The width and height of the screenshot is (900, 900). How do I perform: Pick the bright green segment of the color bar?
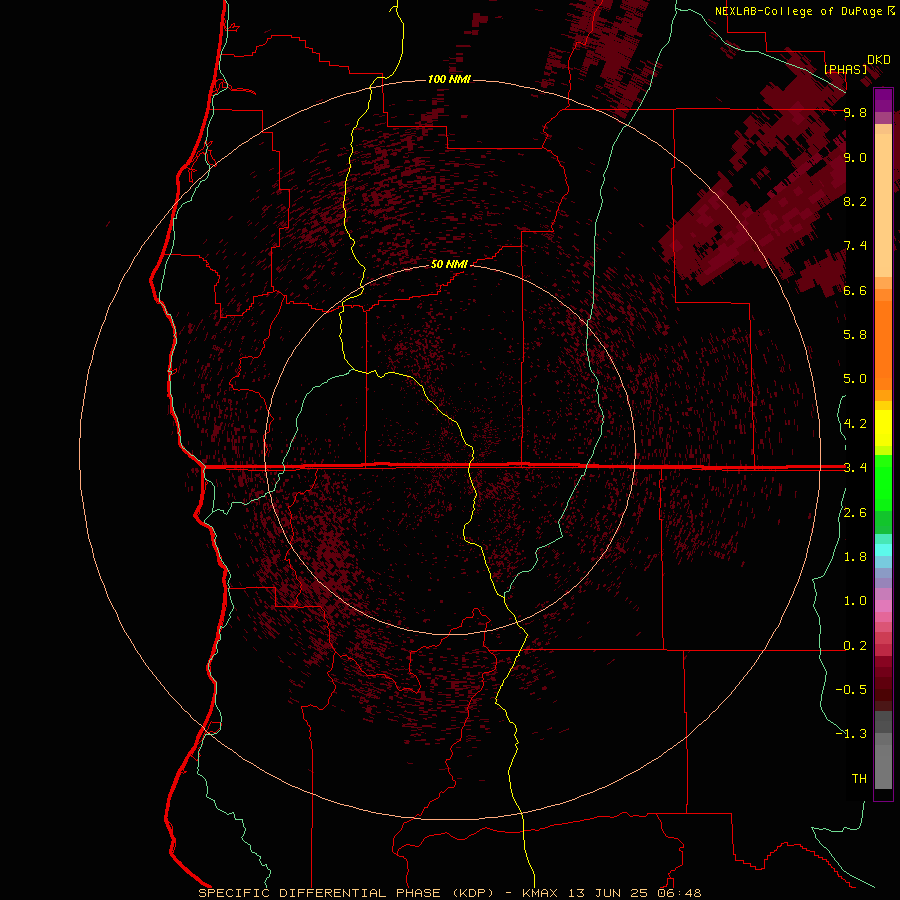[x=883, y=482]
